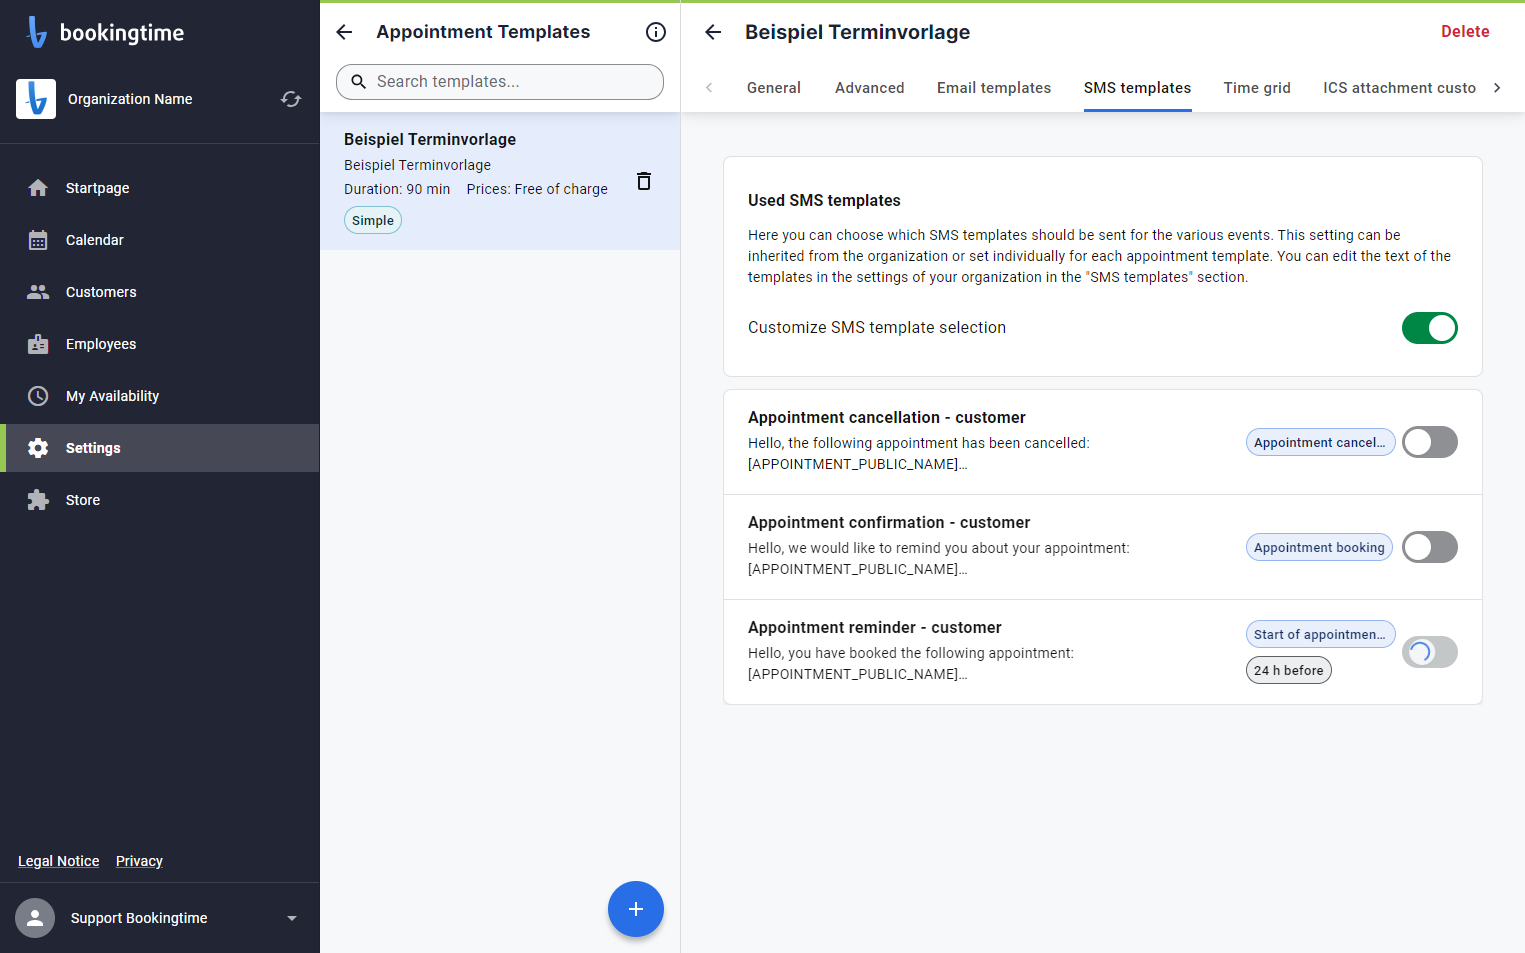The image size is (1525, 953).
Task: Open Calendar via its sidebar icon
Action: click(38, 240)
